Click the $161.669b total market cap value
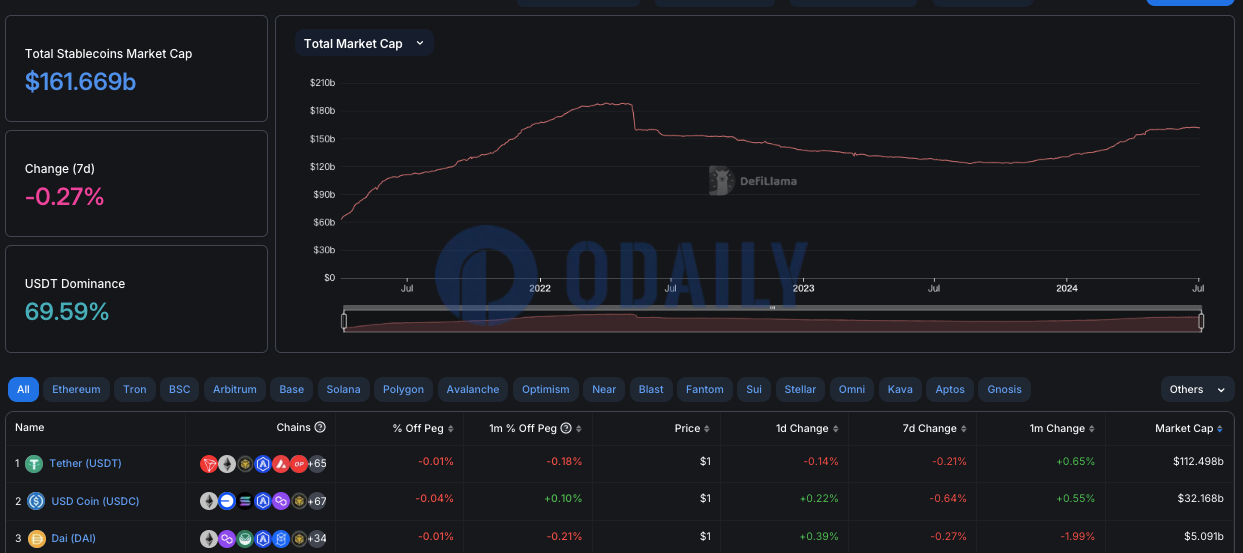 (80, 82)
